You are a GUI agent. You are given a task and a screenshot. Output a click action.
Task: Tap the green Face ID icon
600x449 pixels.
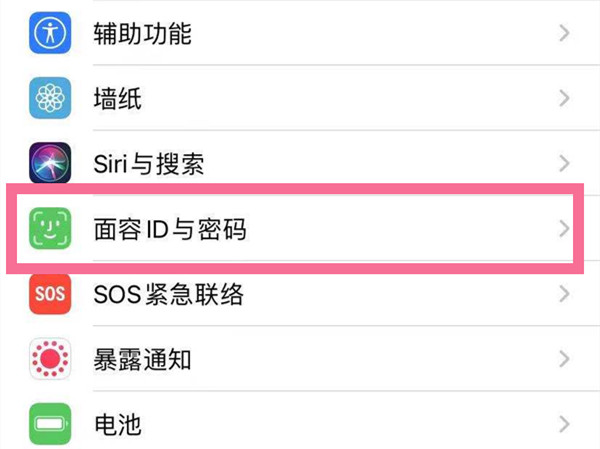[49, 229]
